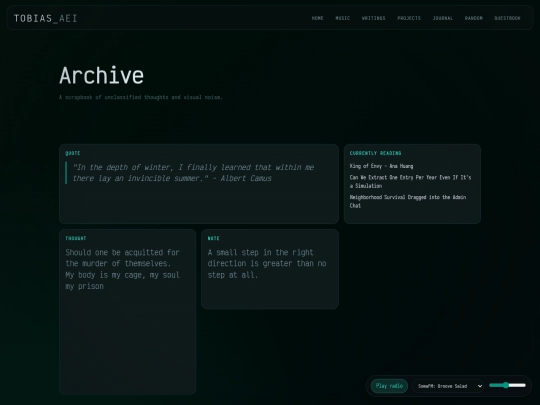This screenshot has width=540, height=405.
Task: Click the THOUGHT card label
Action: point(76,238)
